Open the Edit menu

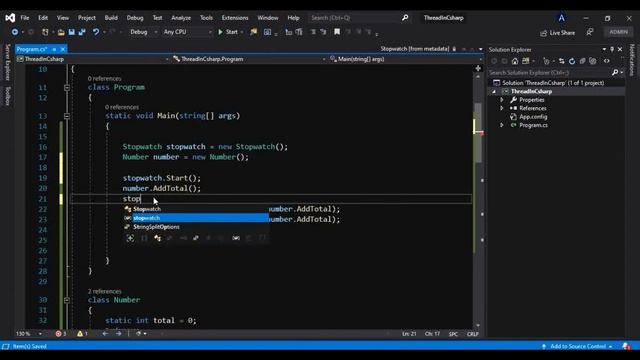click(43, 18)
